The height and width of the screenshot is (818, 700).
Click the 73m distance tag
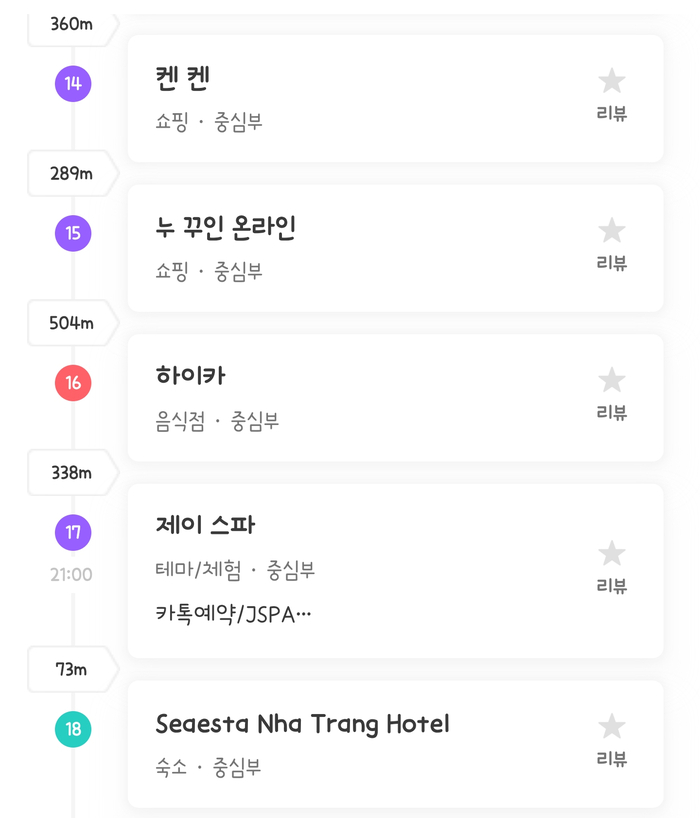[x=72, y=669]
